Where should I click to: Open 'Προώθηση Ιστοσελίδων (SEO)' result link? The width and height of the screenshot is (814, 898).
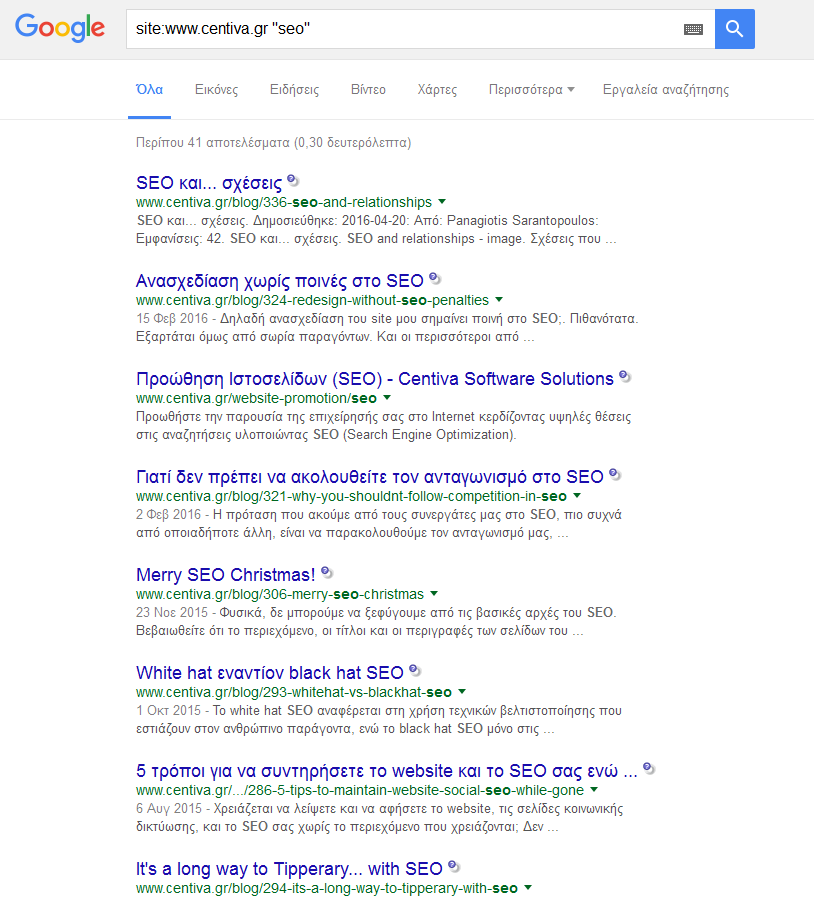coord(375,379)
